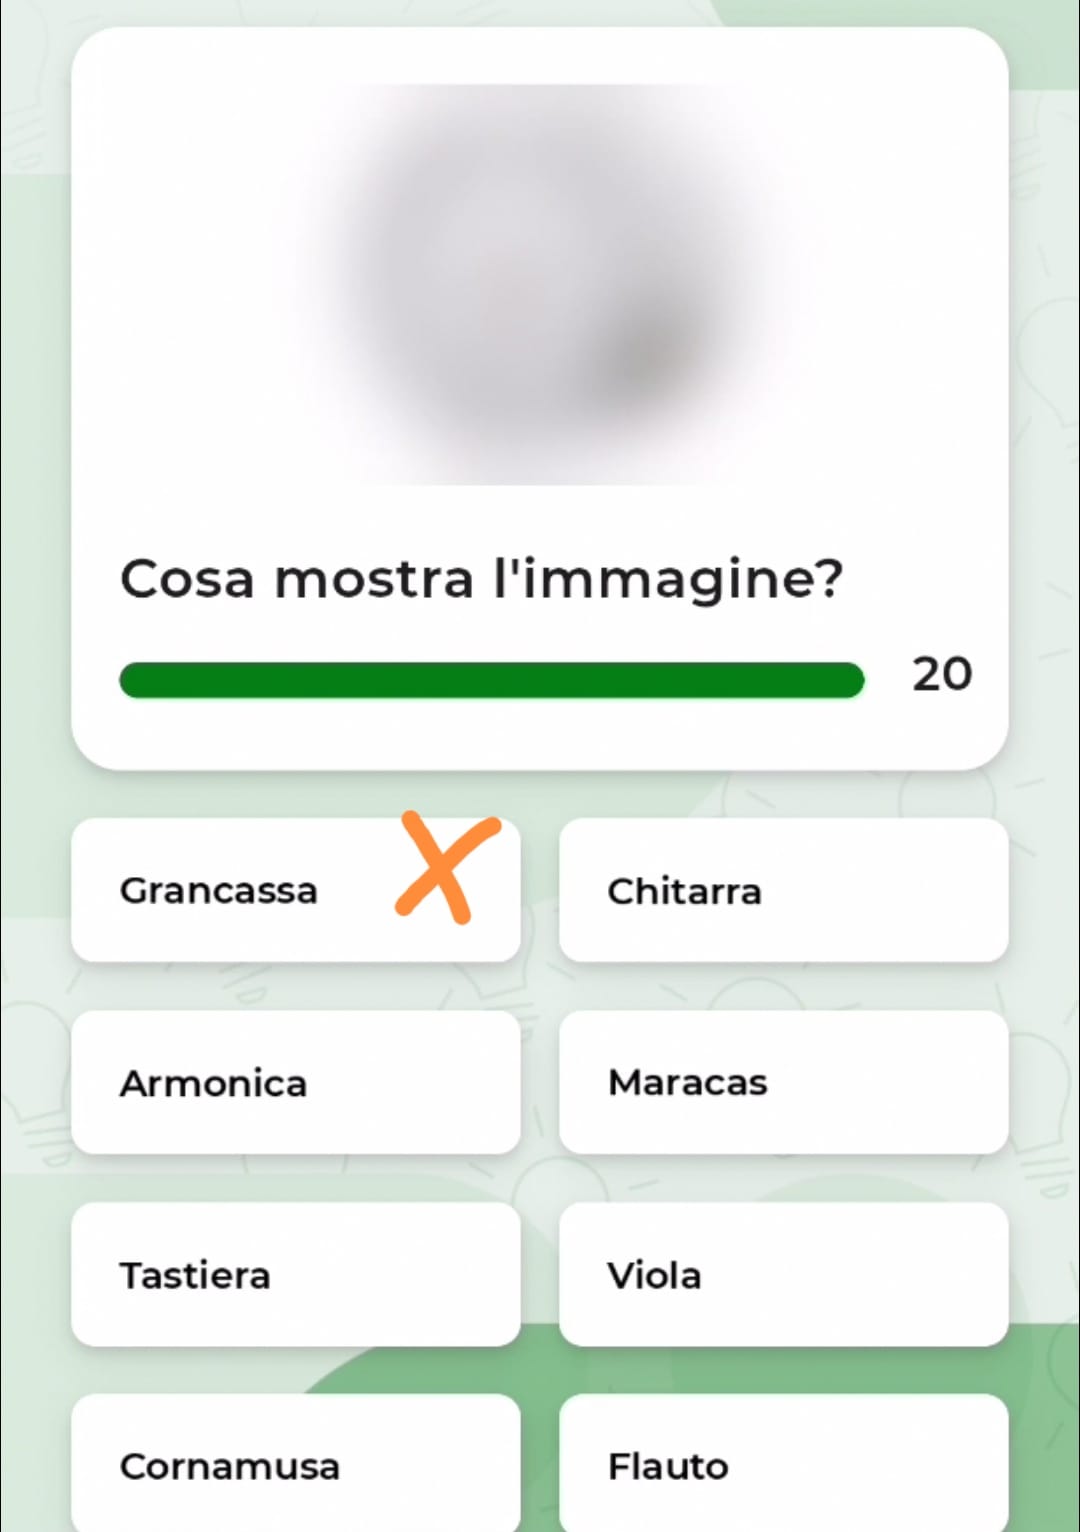Choose the Chitarra answer
This screenshot has height=1532, width=1080.
tap(783, 890)
